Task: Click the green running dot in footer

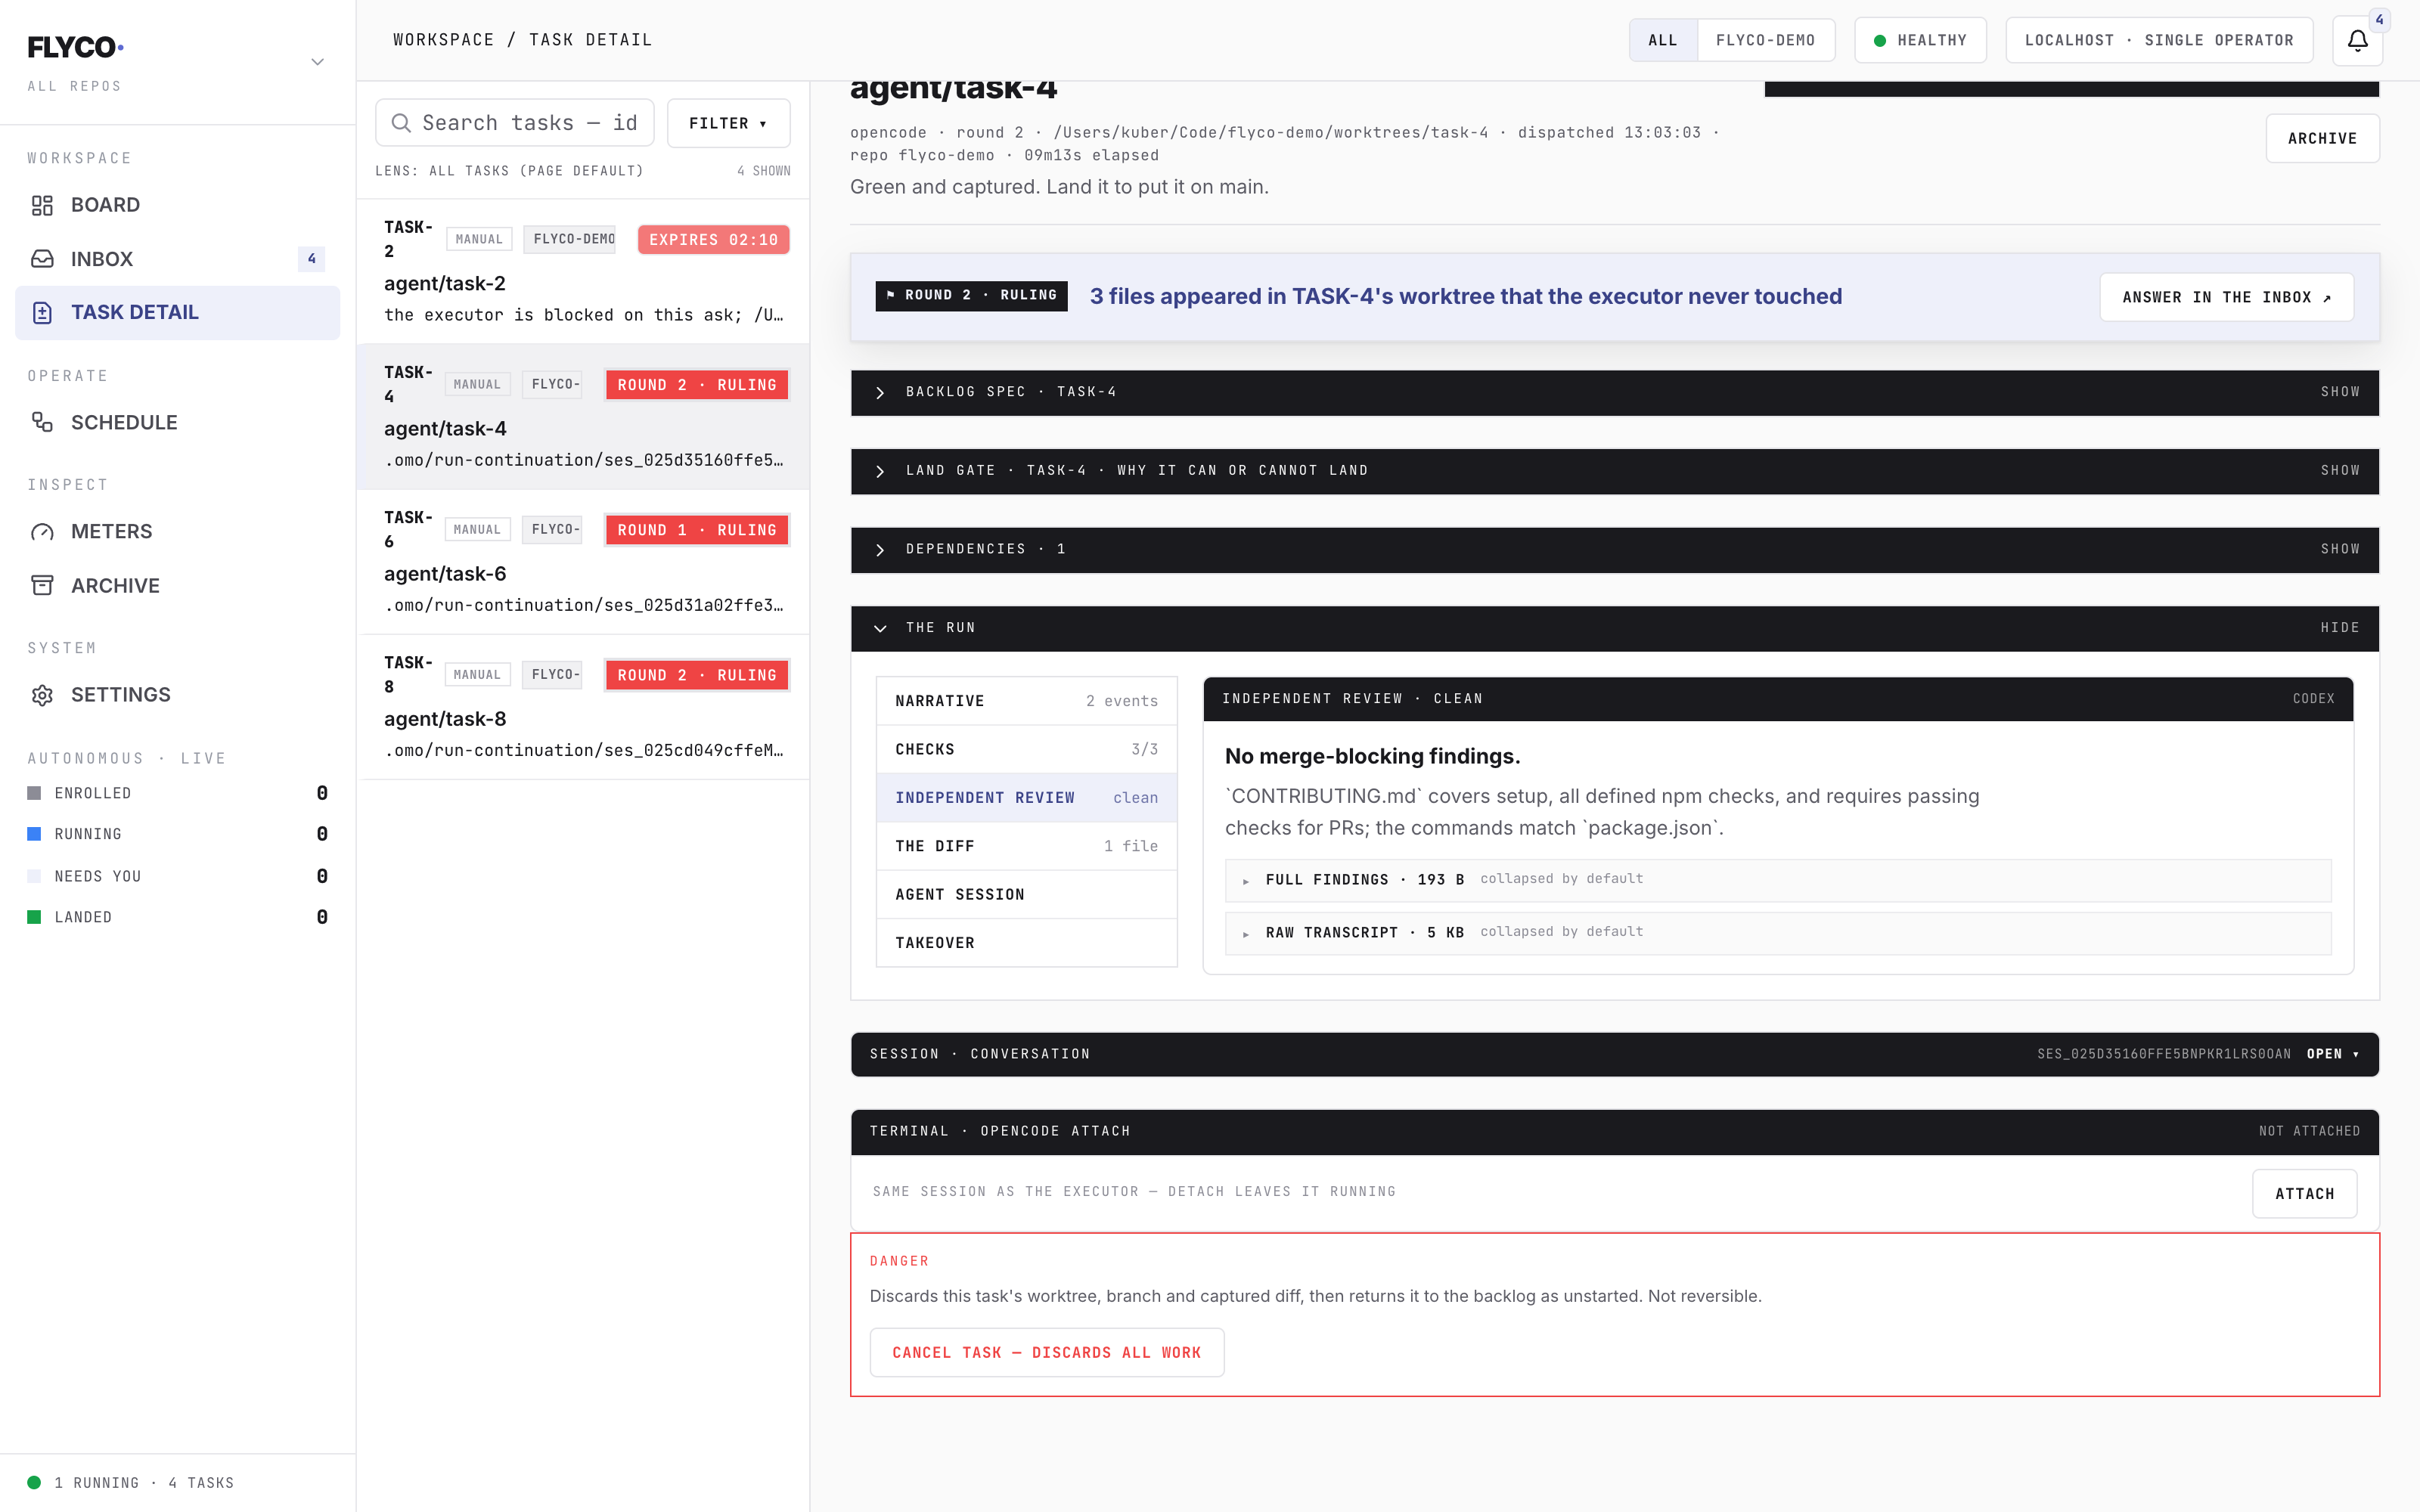Action: tap(34, 1482)
